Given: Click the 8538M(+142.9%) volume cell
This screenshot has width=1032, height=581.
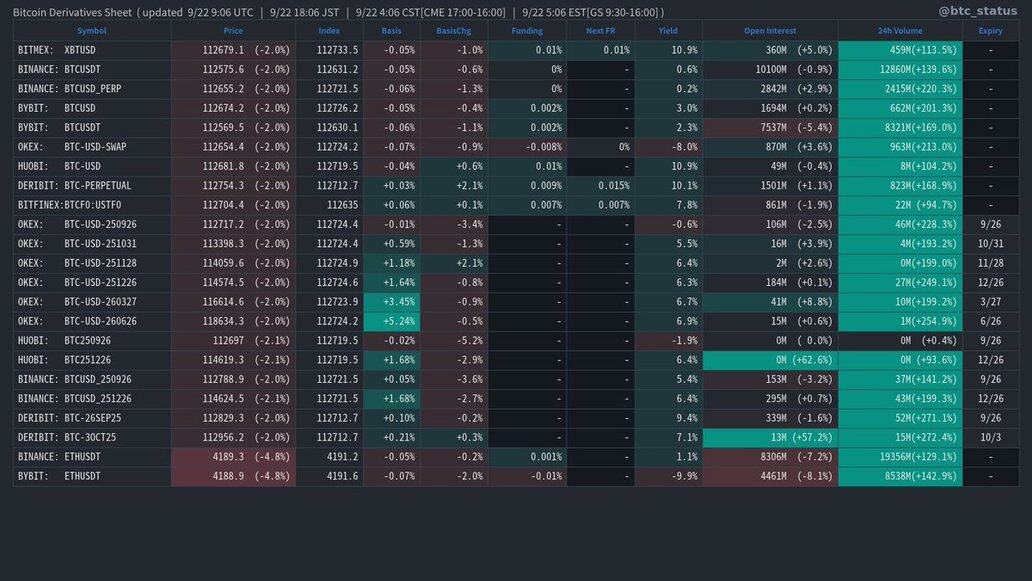Looking at the screenshot, I should 900,476.
